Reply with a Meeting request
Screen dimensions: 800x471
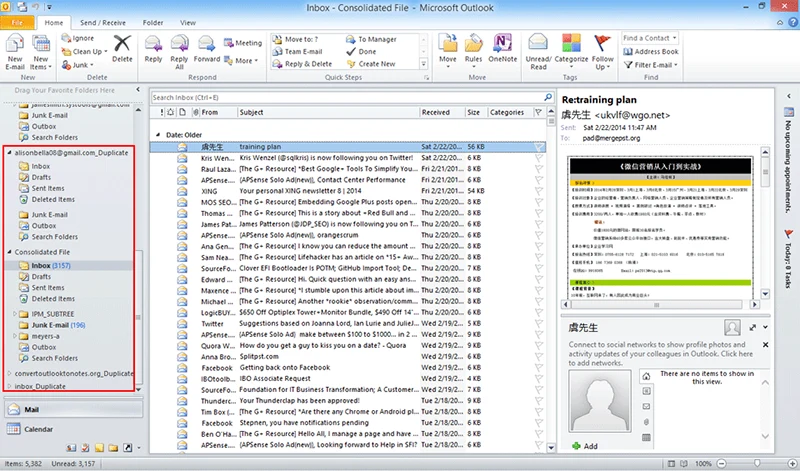(243, 43)
